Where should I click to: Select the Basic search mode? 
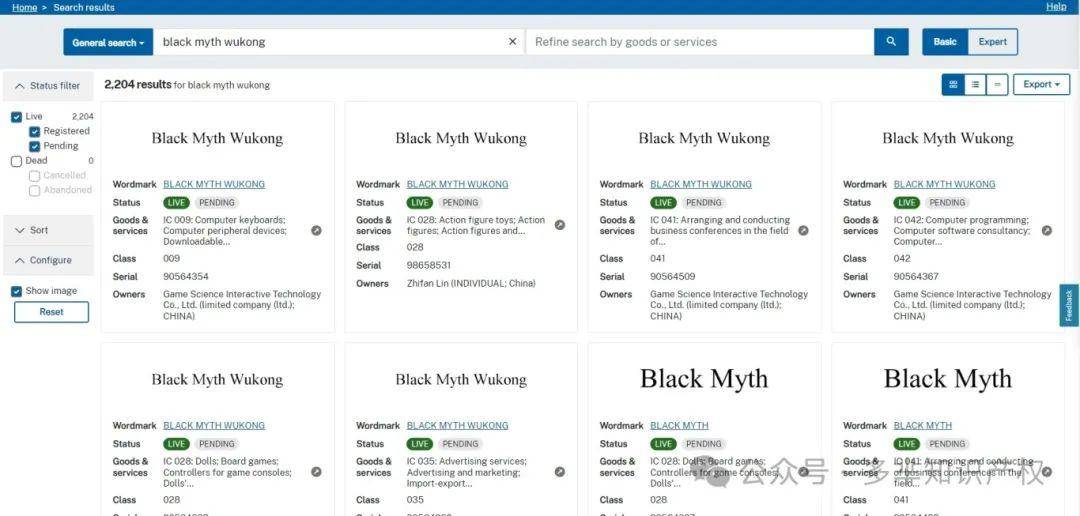pyautogui.click(x=945, y=42)
